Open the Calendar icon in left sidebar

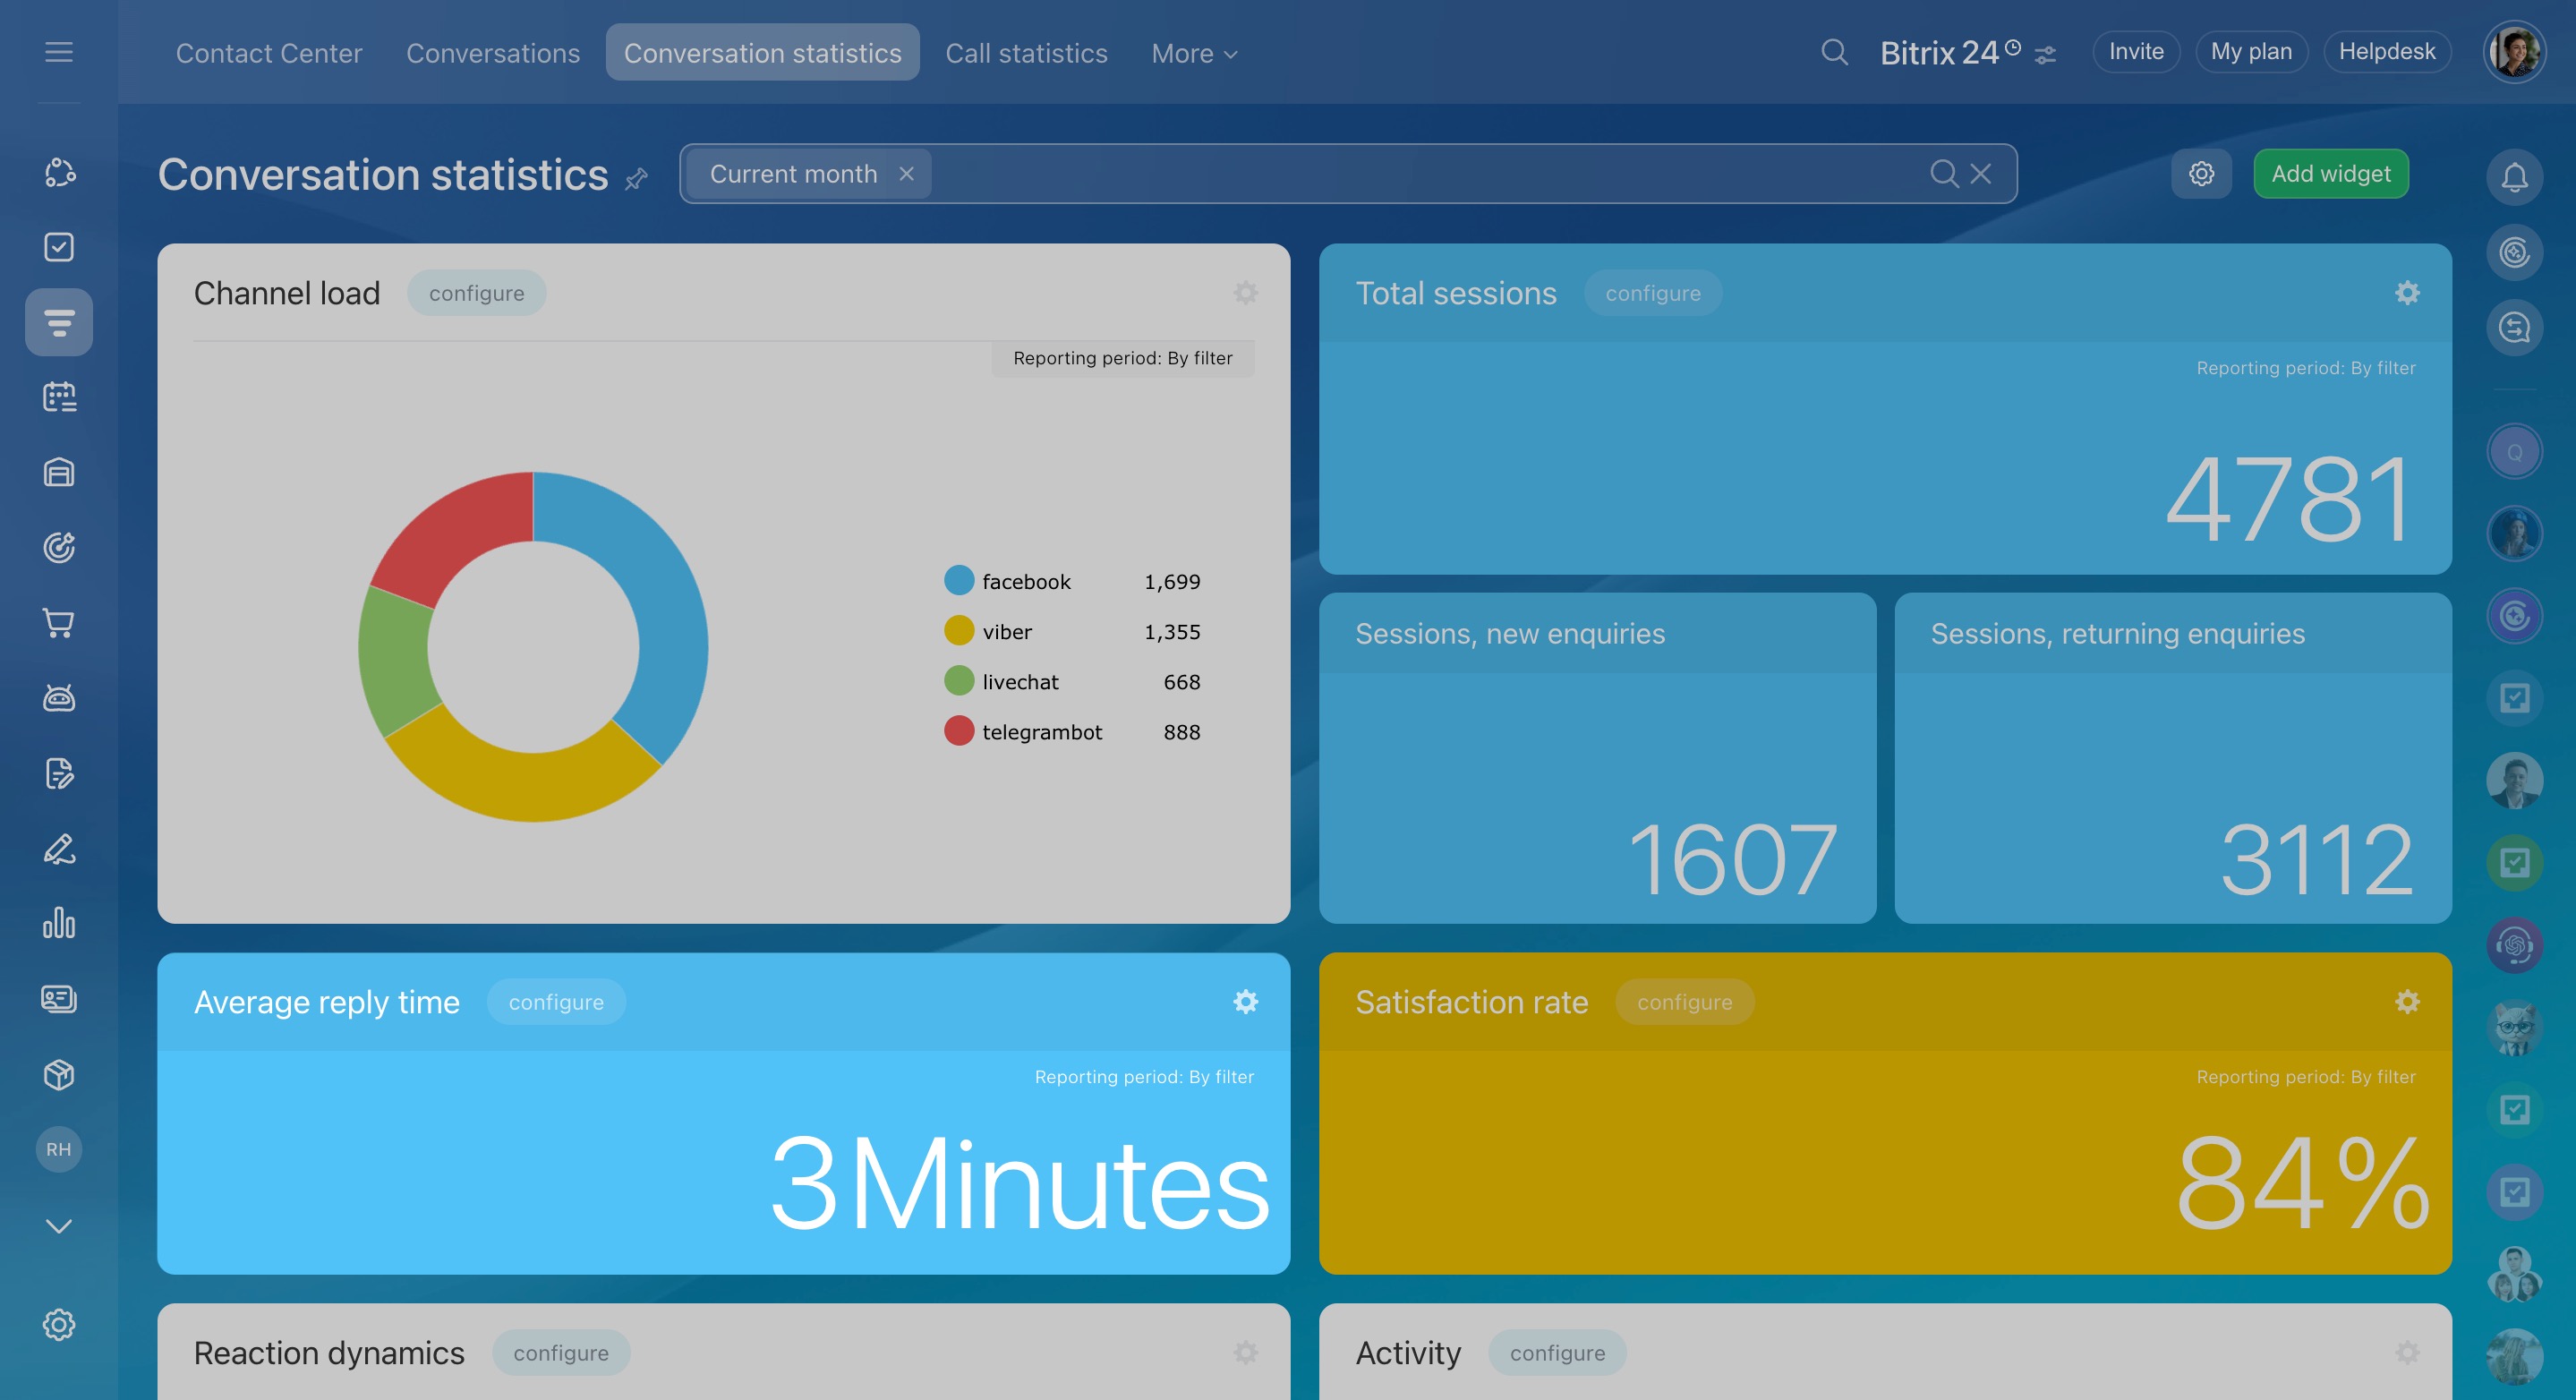click(x=59, y=397)
